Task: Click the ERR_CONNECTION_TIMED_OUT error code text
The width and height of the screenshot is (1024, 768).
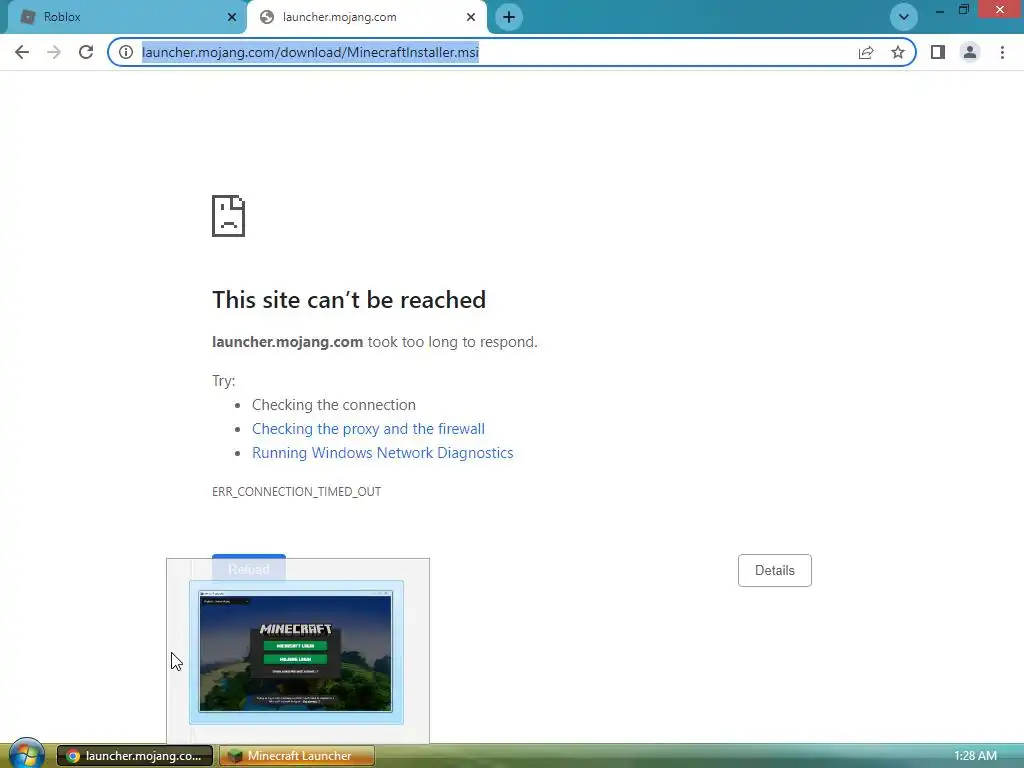Action: pos(296,492)
